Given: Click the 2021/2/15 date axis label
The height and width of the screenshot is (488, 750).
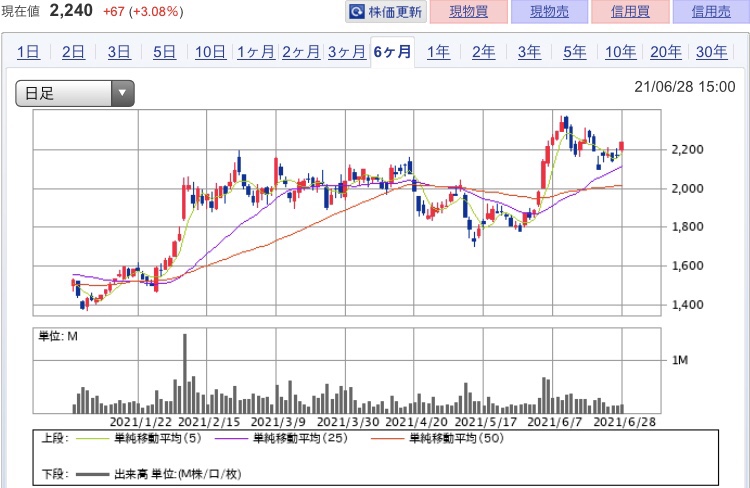Looking at the screenshot, I should pyautogui.click(x=209, y=422).
